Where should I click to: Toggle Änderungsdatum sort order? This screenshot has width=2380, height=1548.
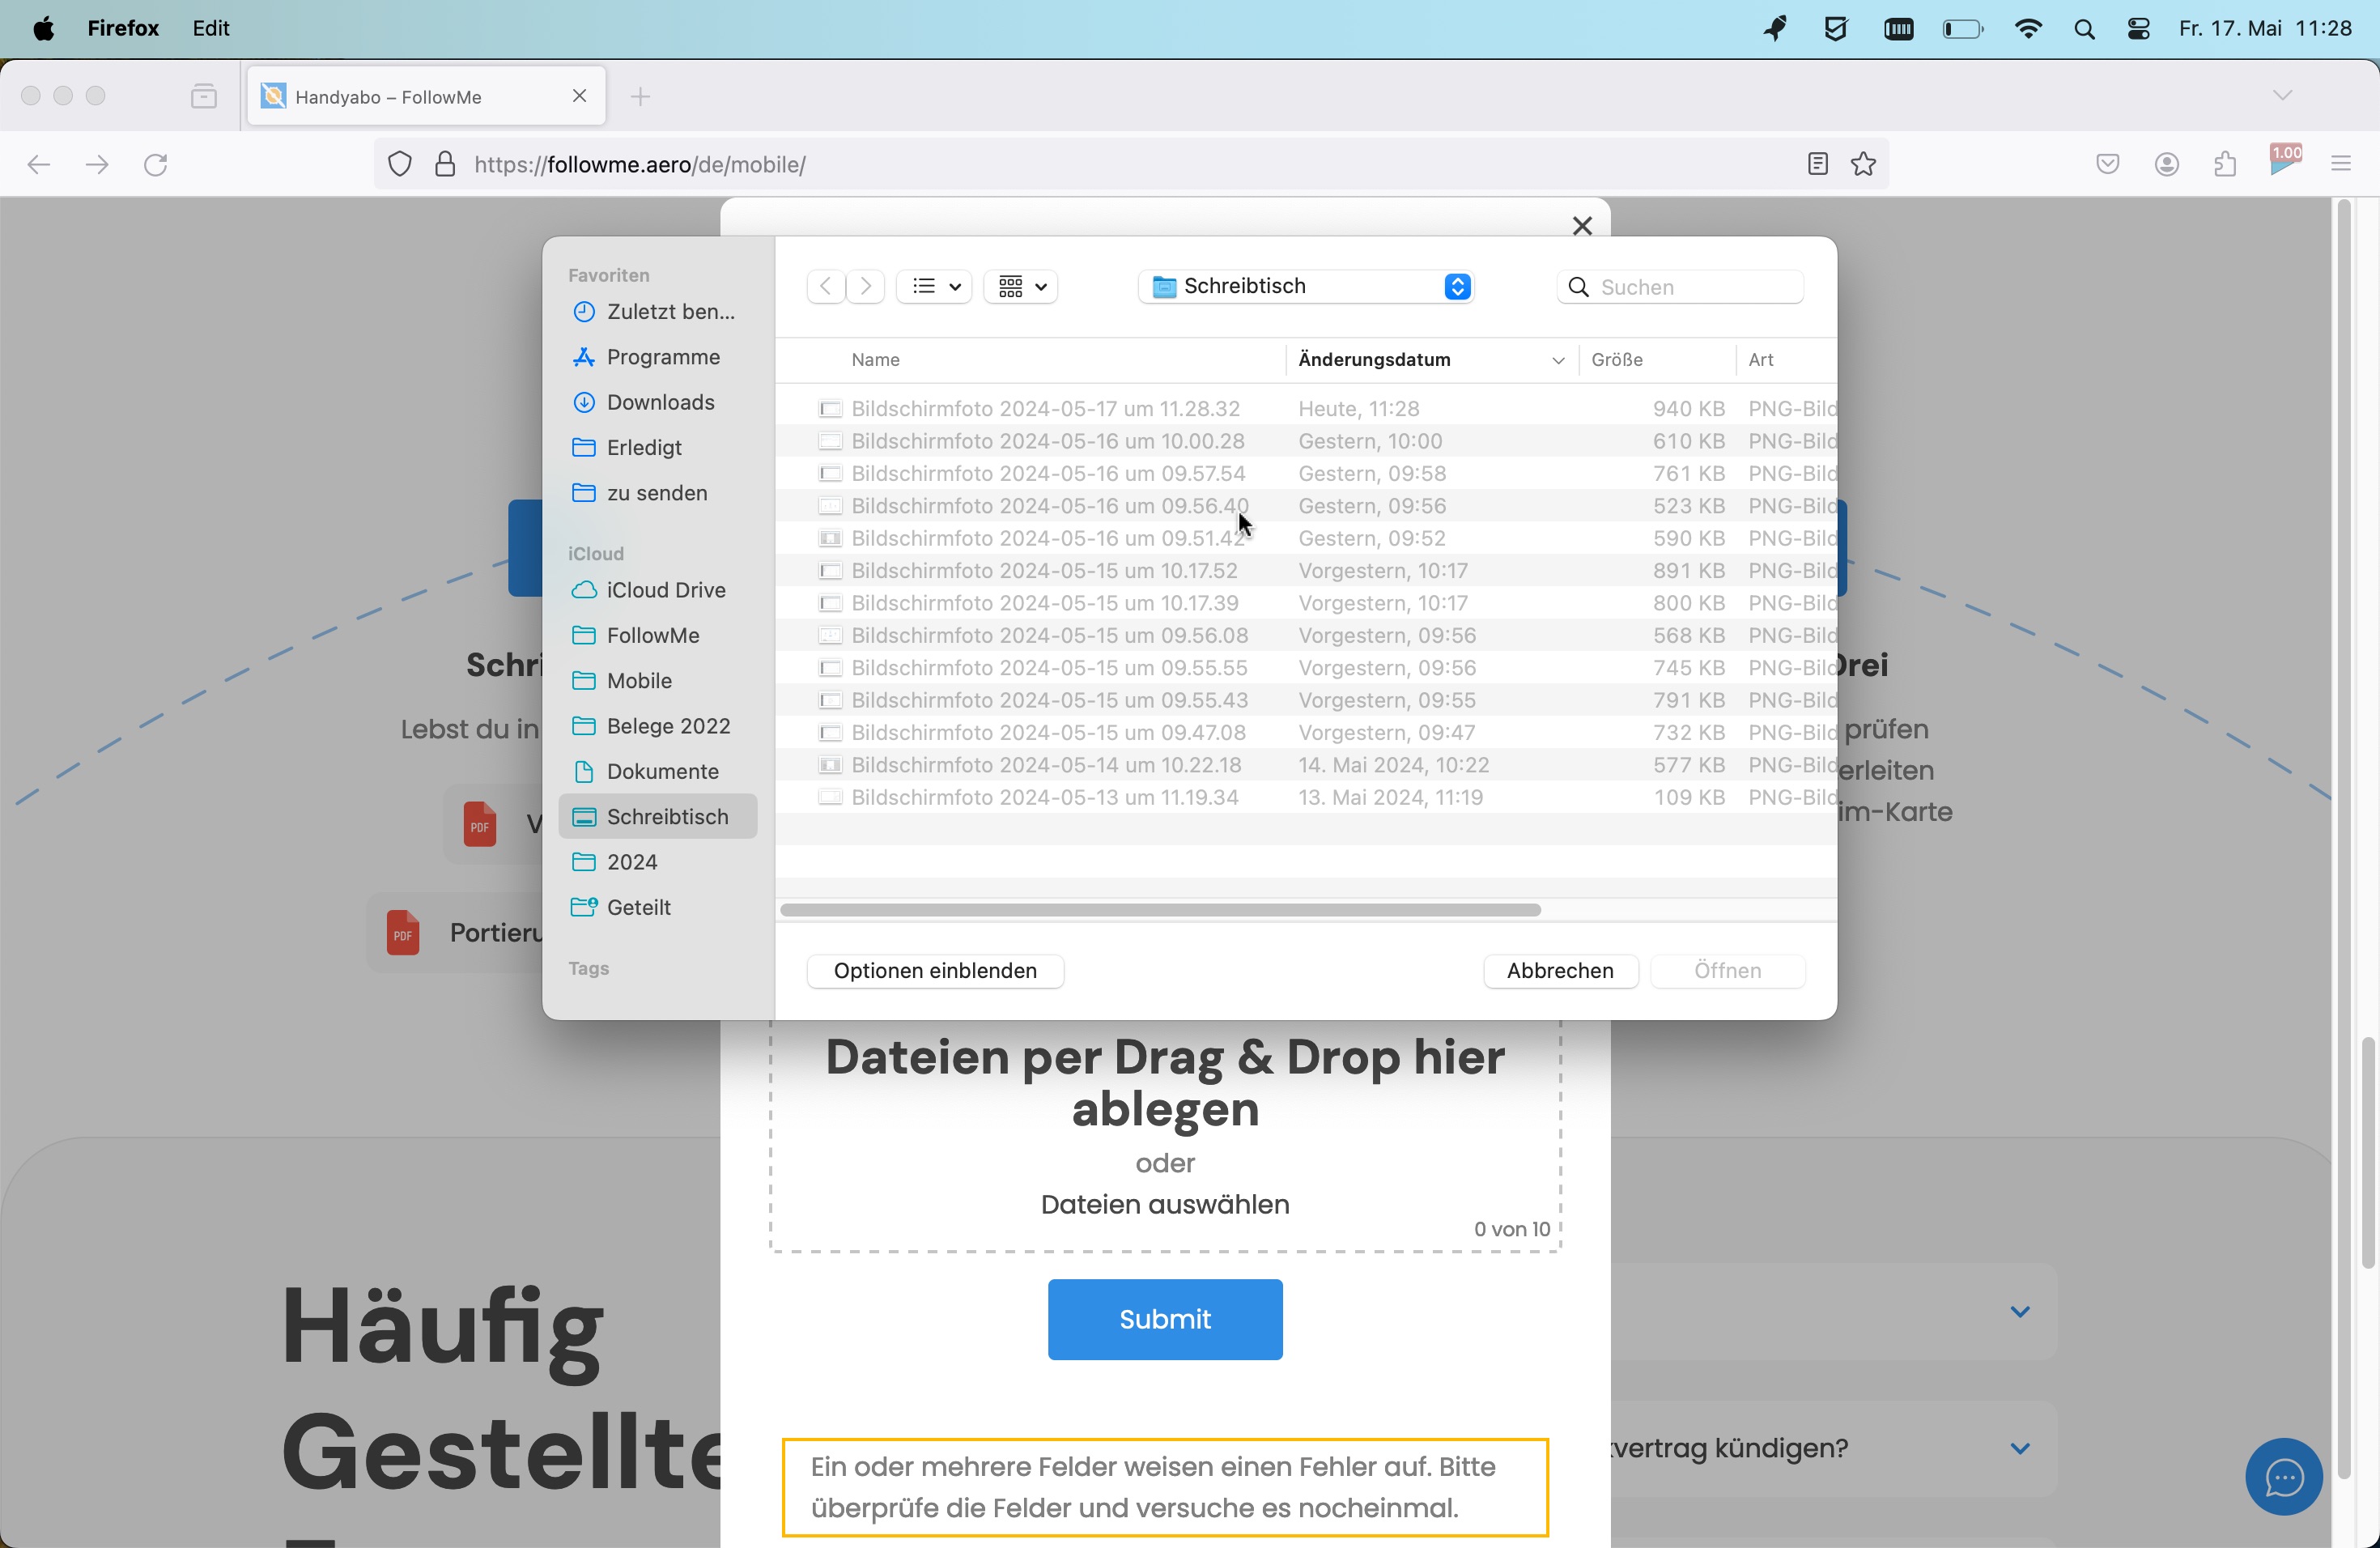click(1431, 360)
